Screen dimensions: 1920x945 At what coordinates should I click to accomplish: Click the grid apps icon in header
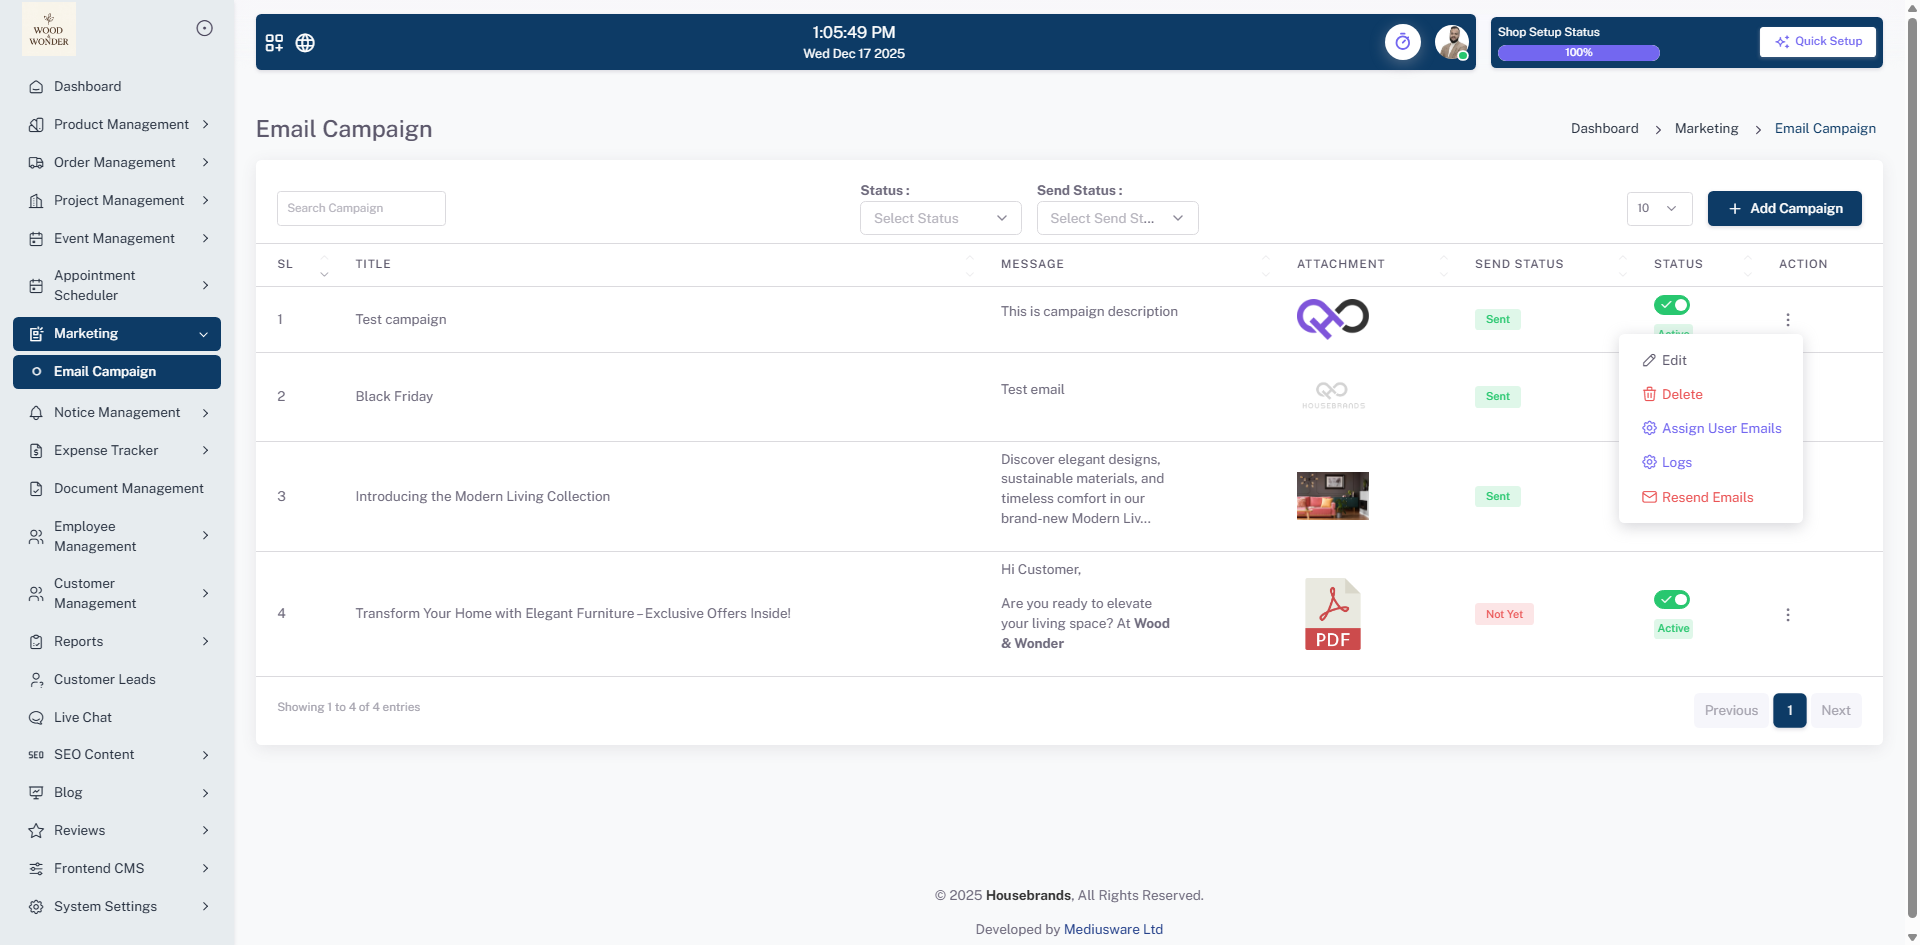274,43
